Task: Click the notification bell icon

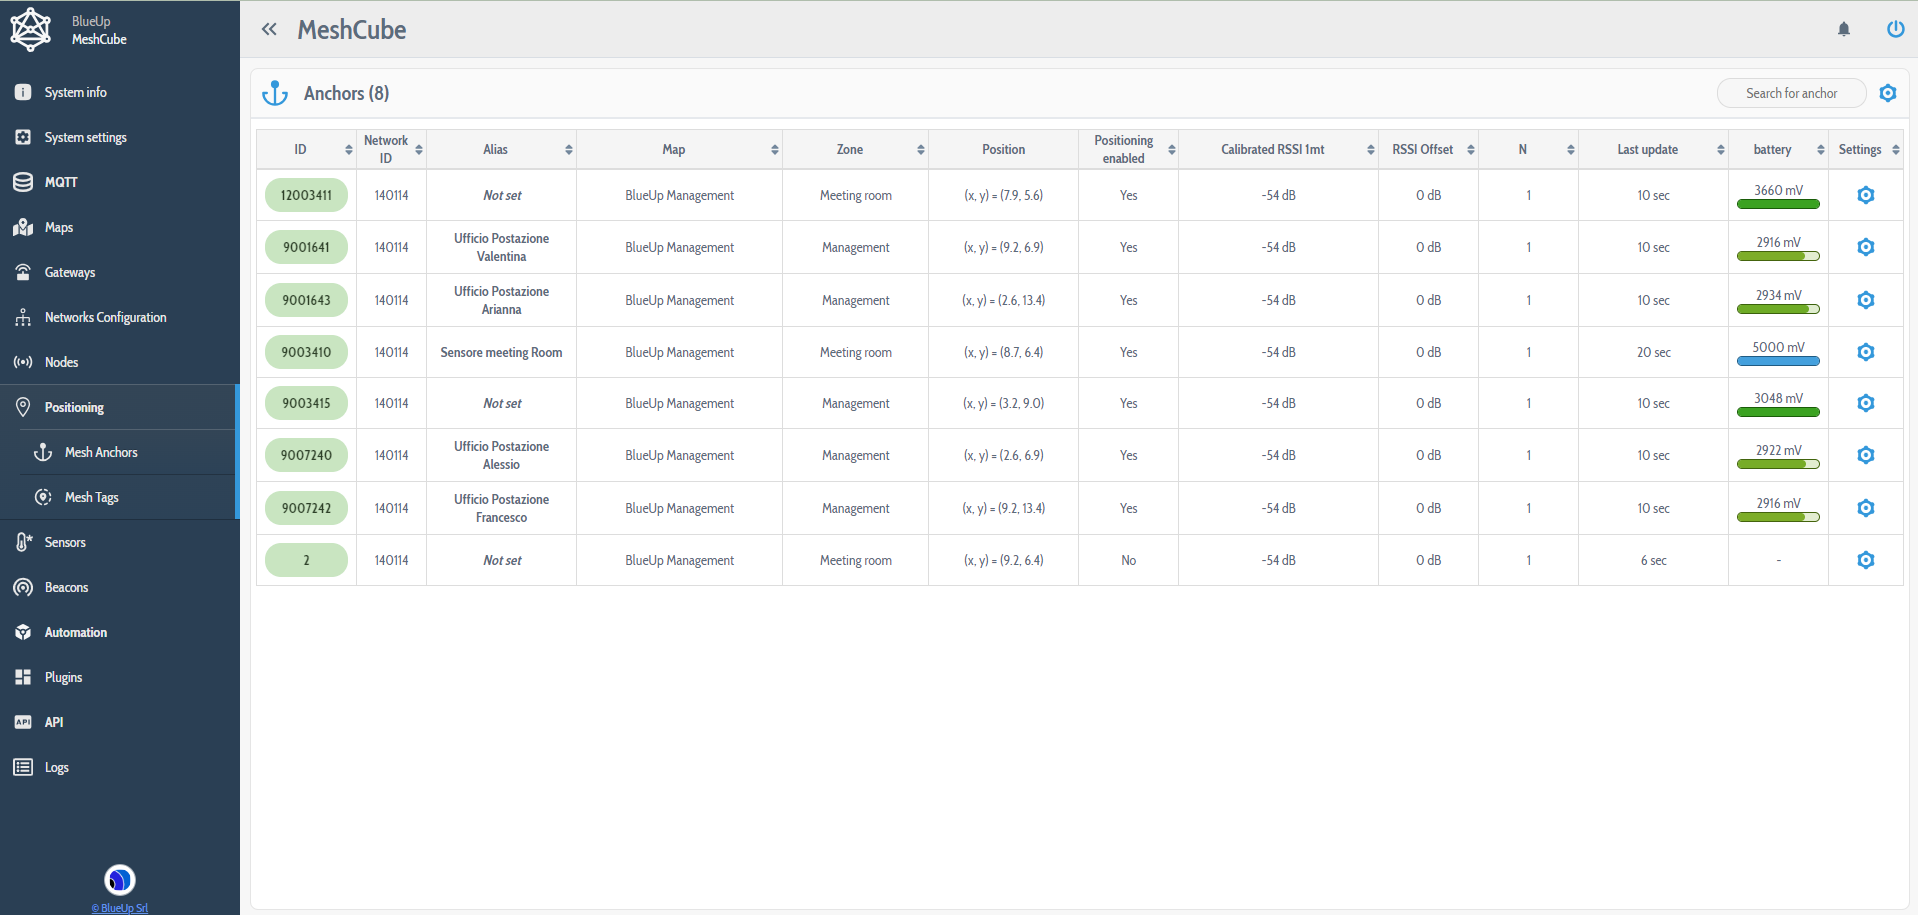Action: (1843, 30)
